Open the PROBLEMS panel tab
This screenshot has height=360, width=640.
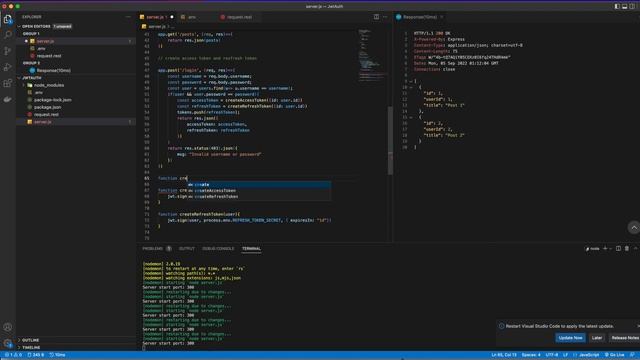[153, 249]
